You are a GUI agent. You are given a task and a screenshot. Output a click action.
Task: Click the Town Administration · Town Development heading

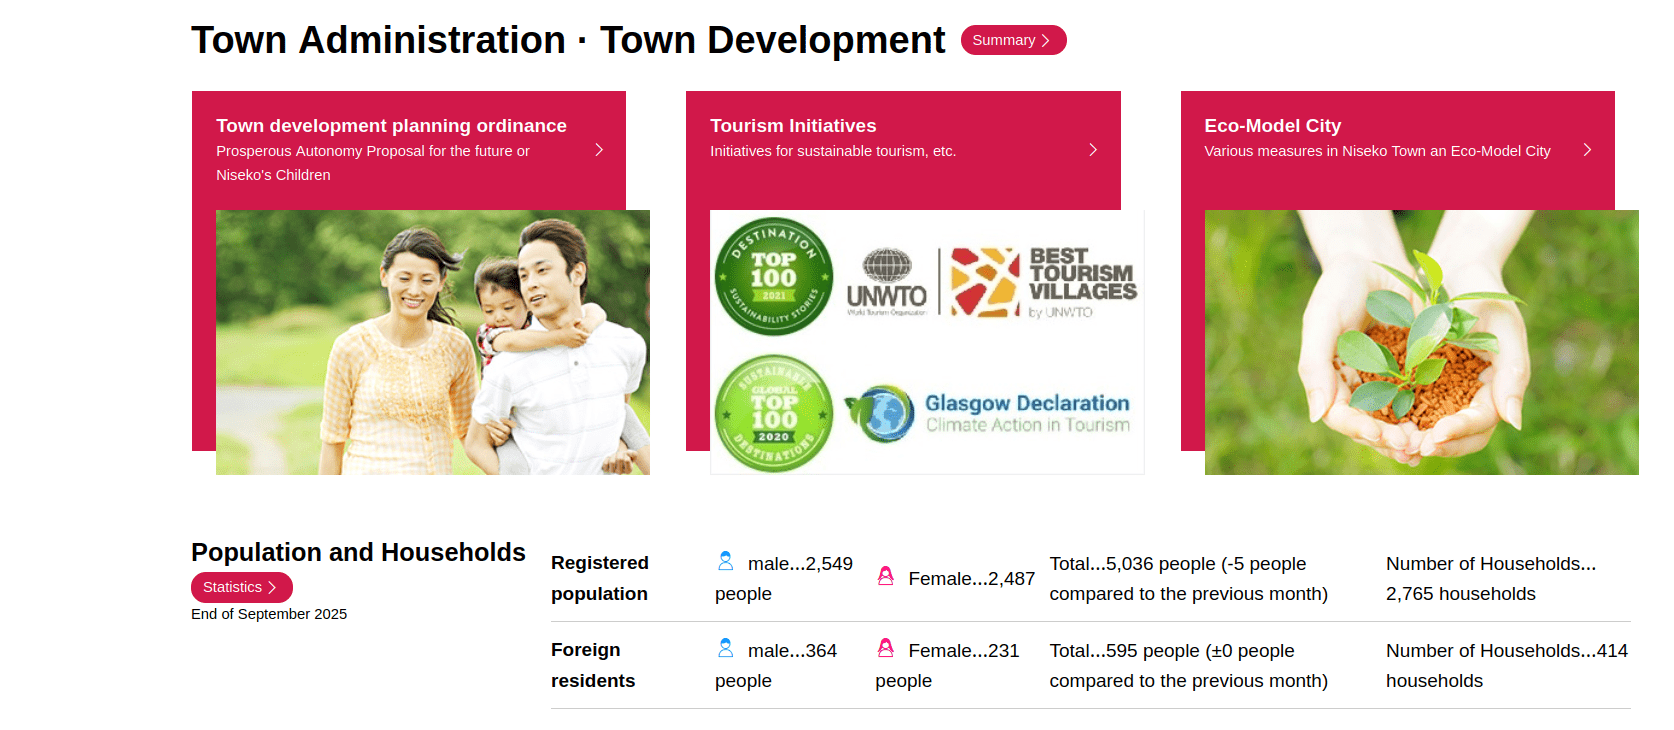[x=567, y=41]
